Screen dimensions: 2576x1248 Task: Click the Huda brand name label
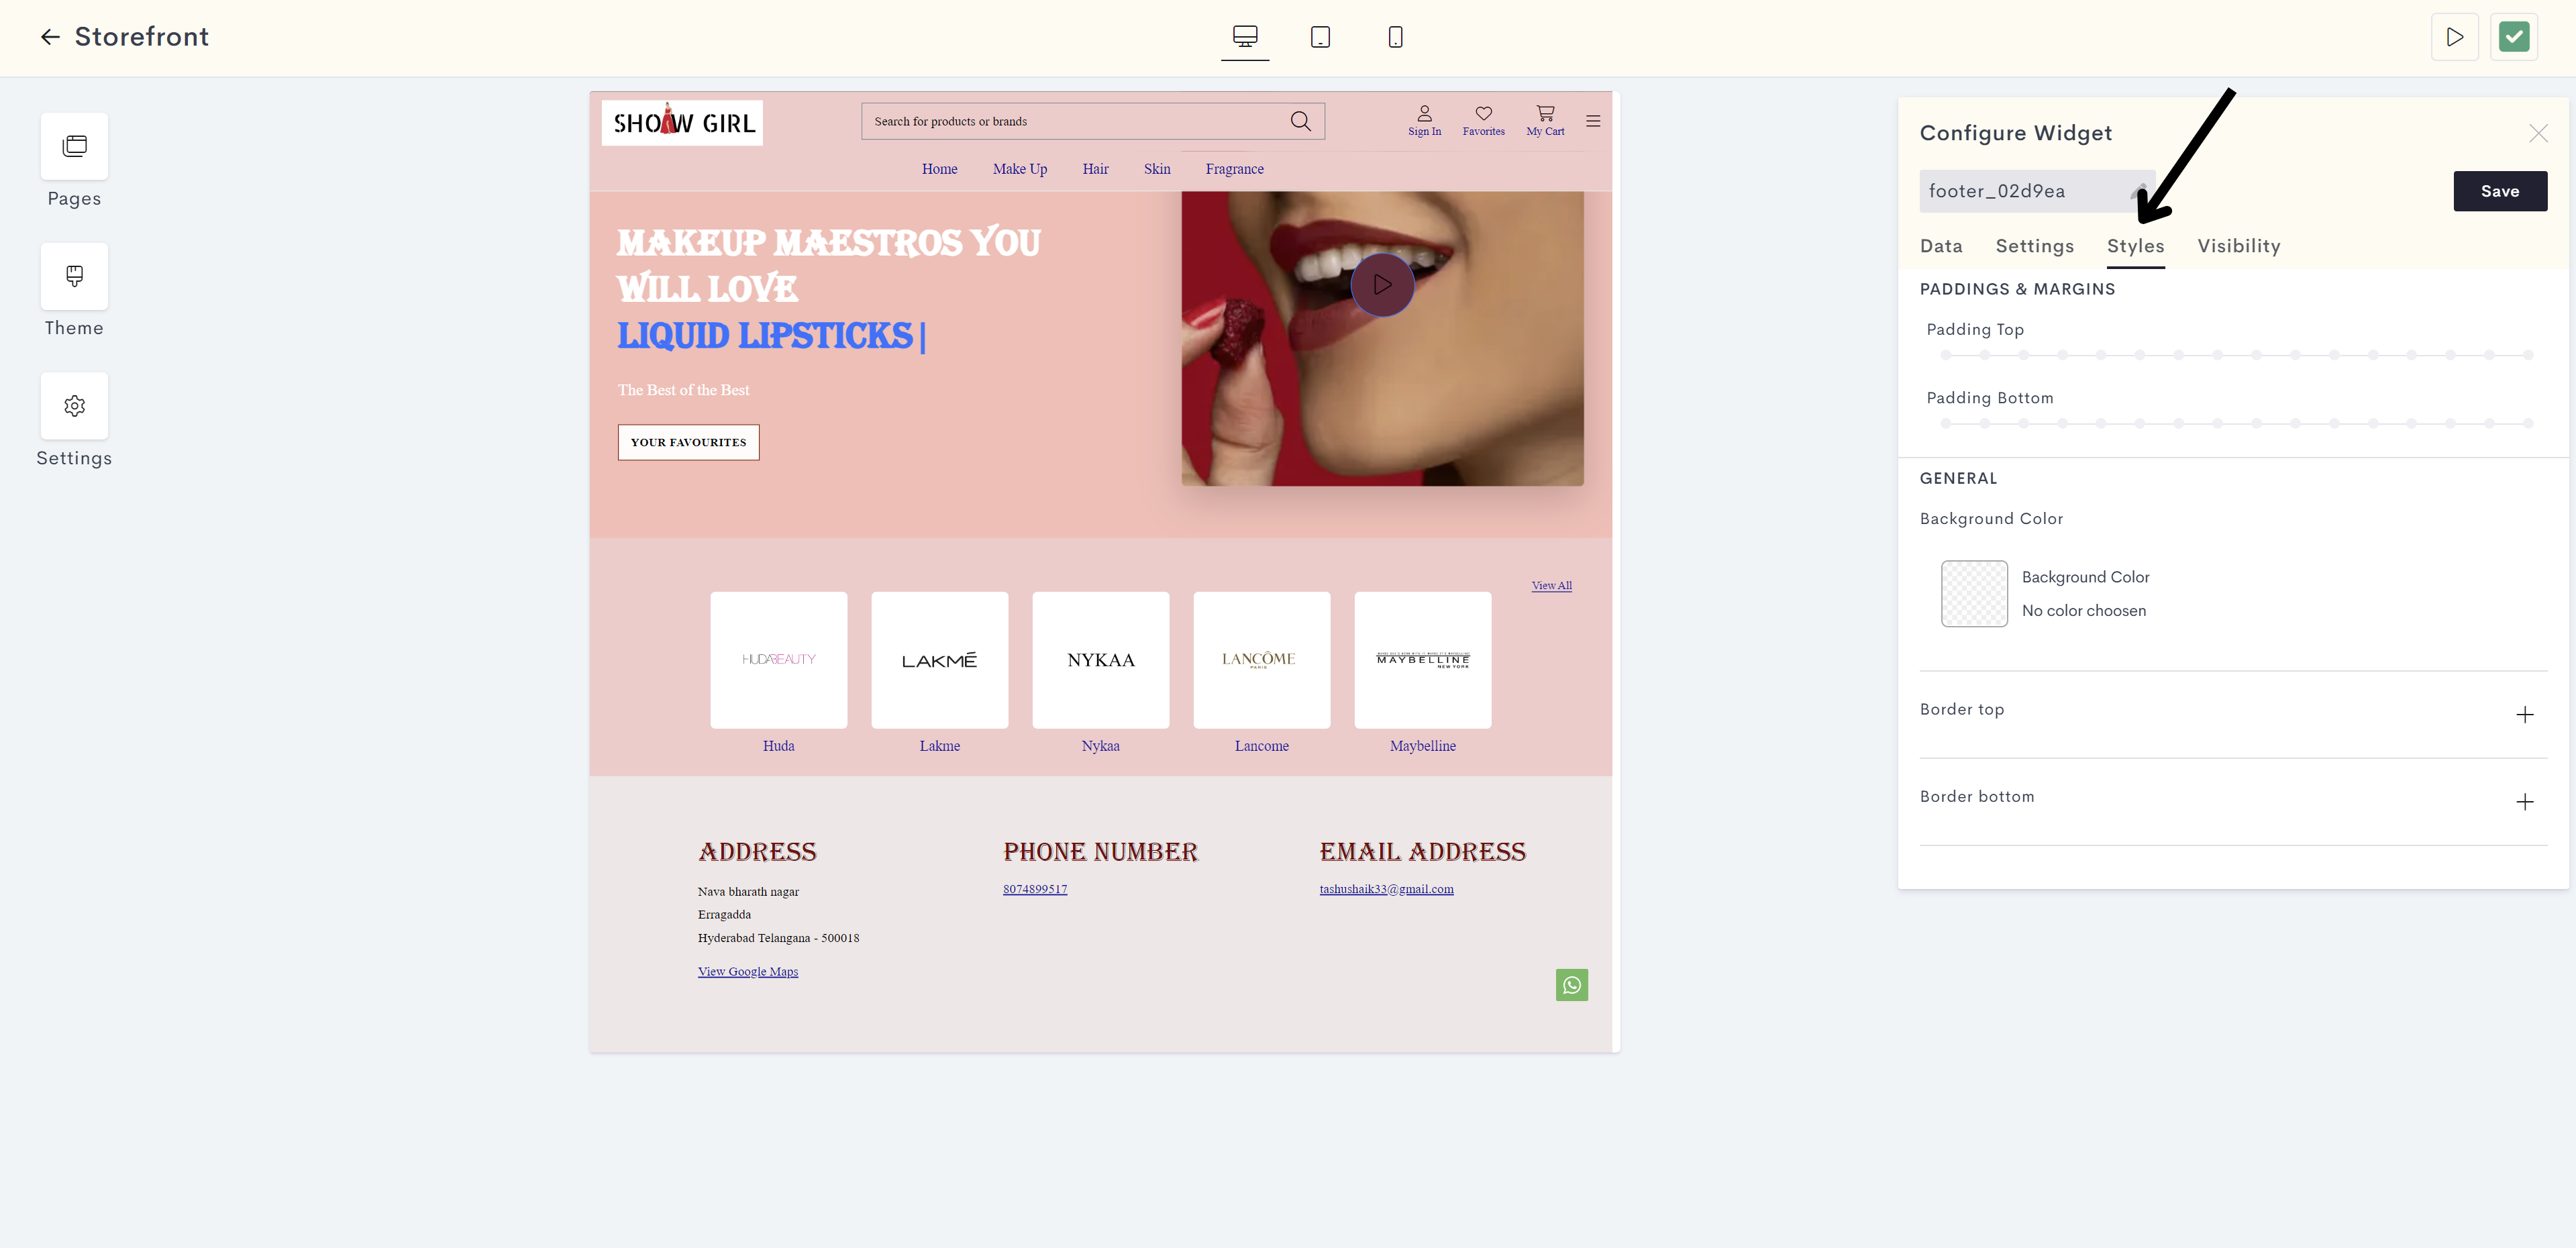click(x=778, y=746)
